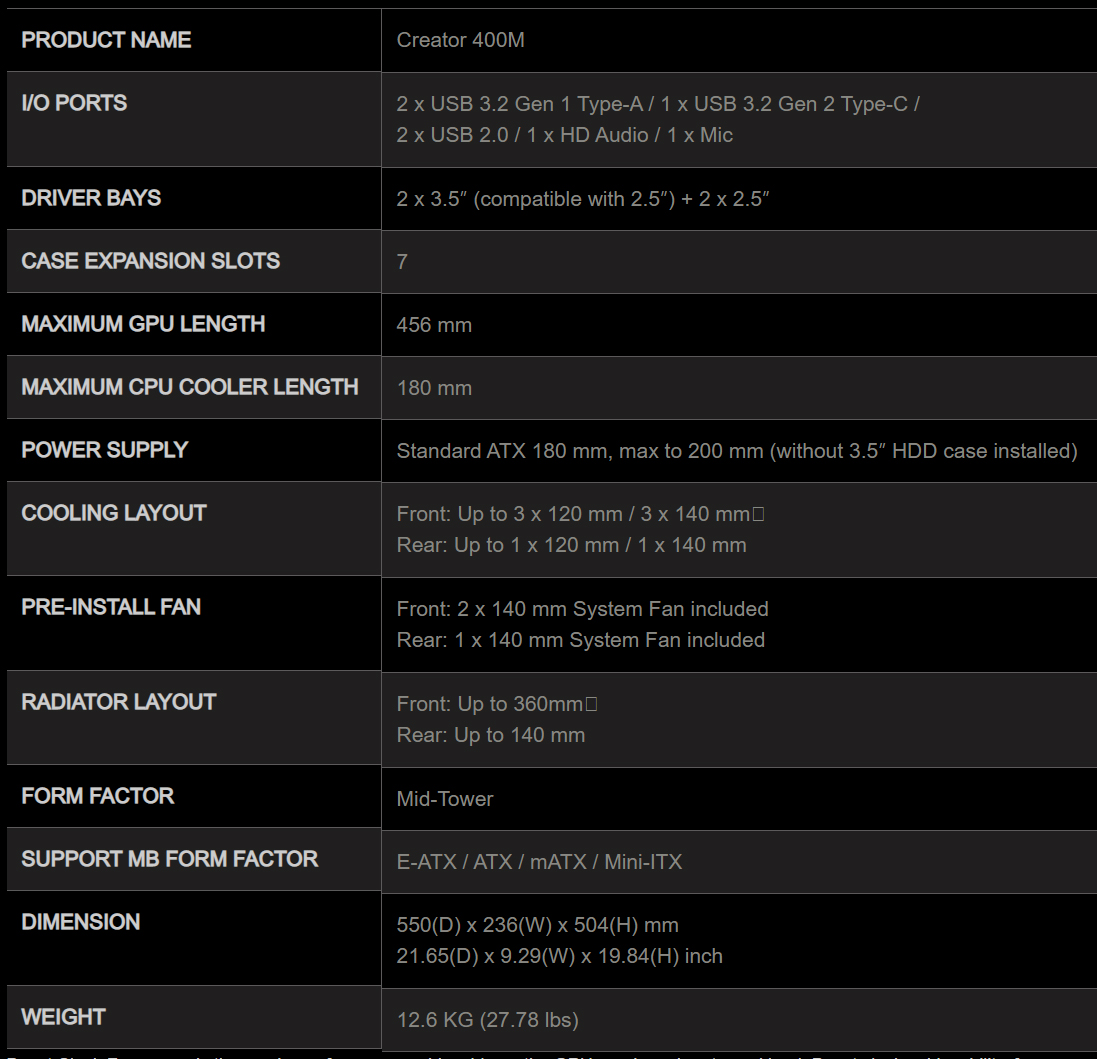Click the RADIATOR LAYOUT label
The height and width of the screenshot is (1059, 1097).
pyautogui.click(x=119, y=702)
